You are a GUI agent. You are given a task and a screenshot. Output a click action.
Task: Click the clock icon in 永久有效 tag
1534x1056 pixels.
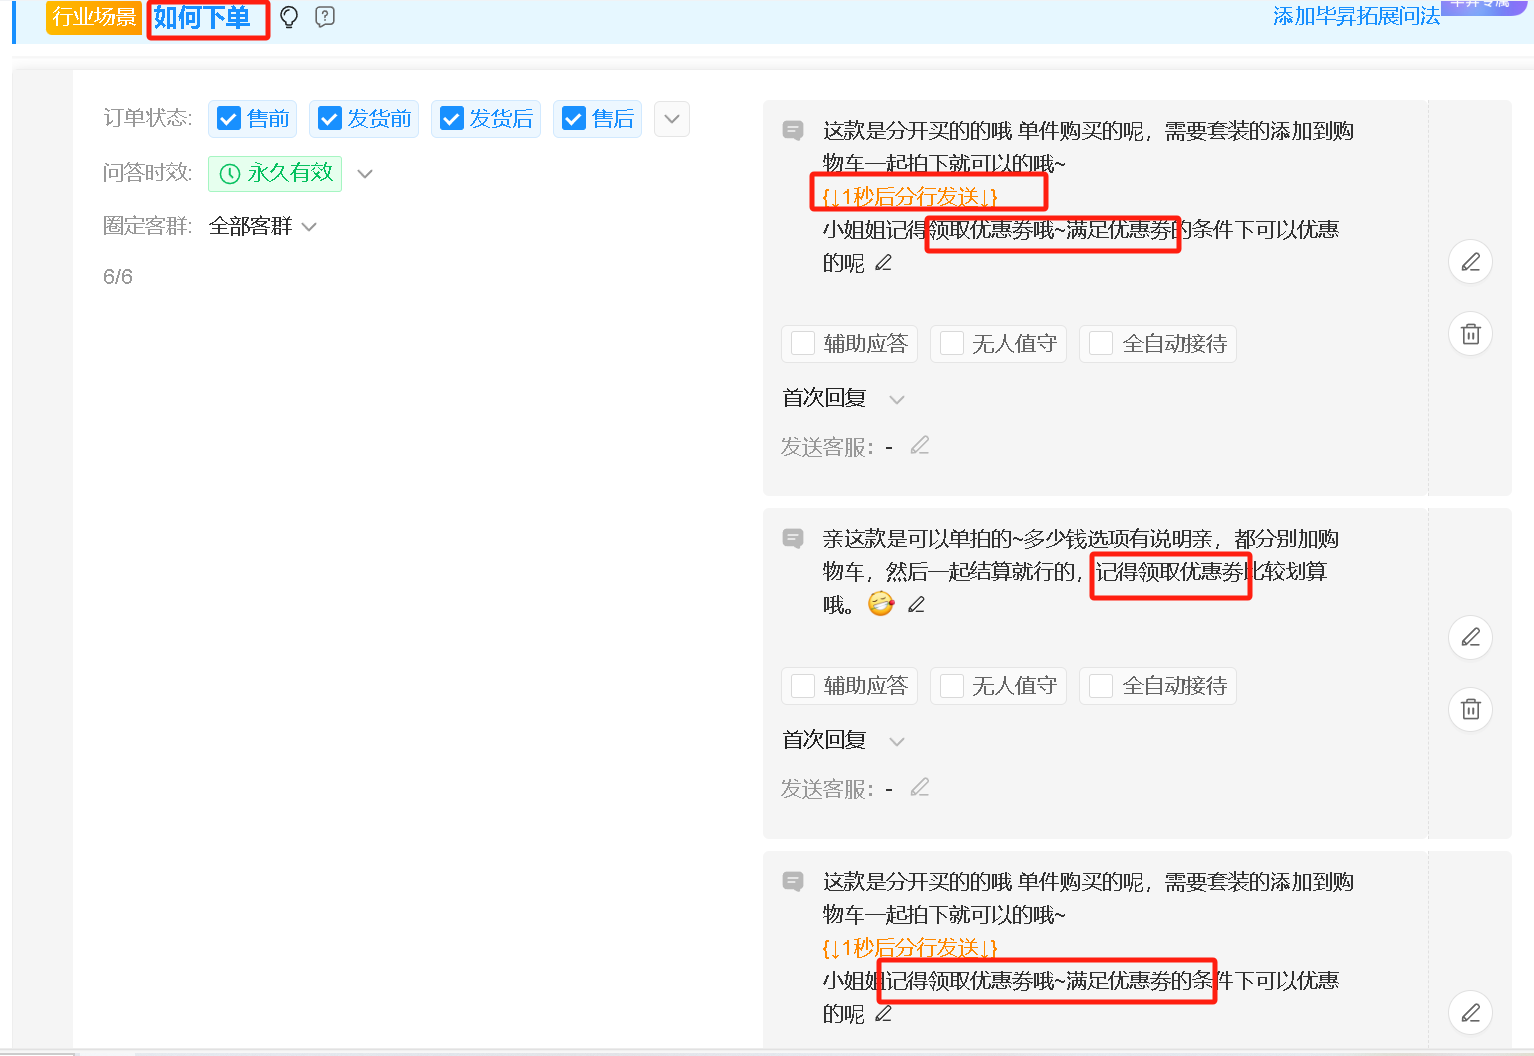[230, 174]
